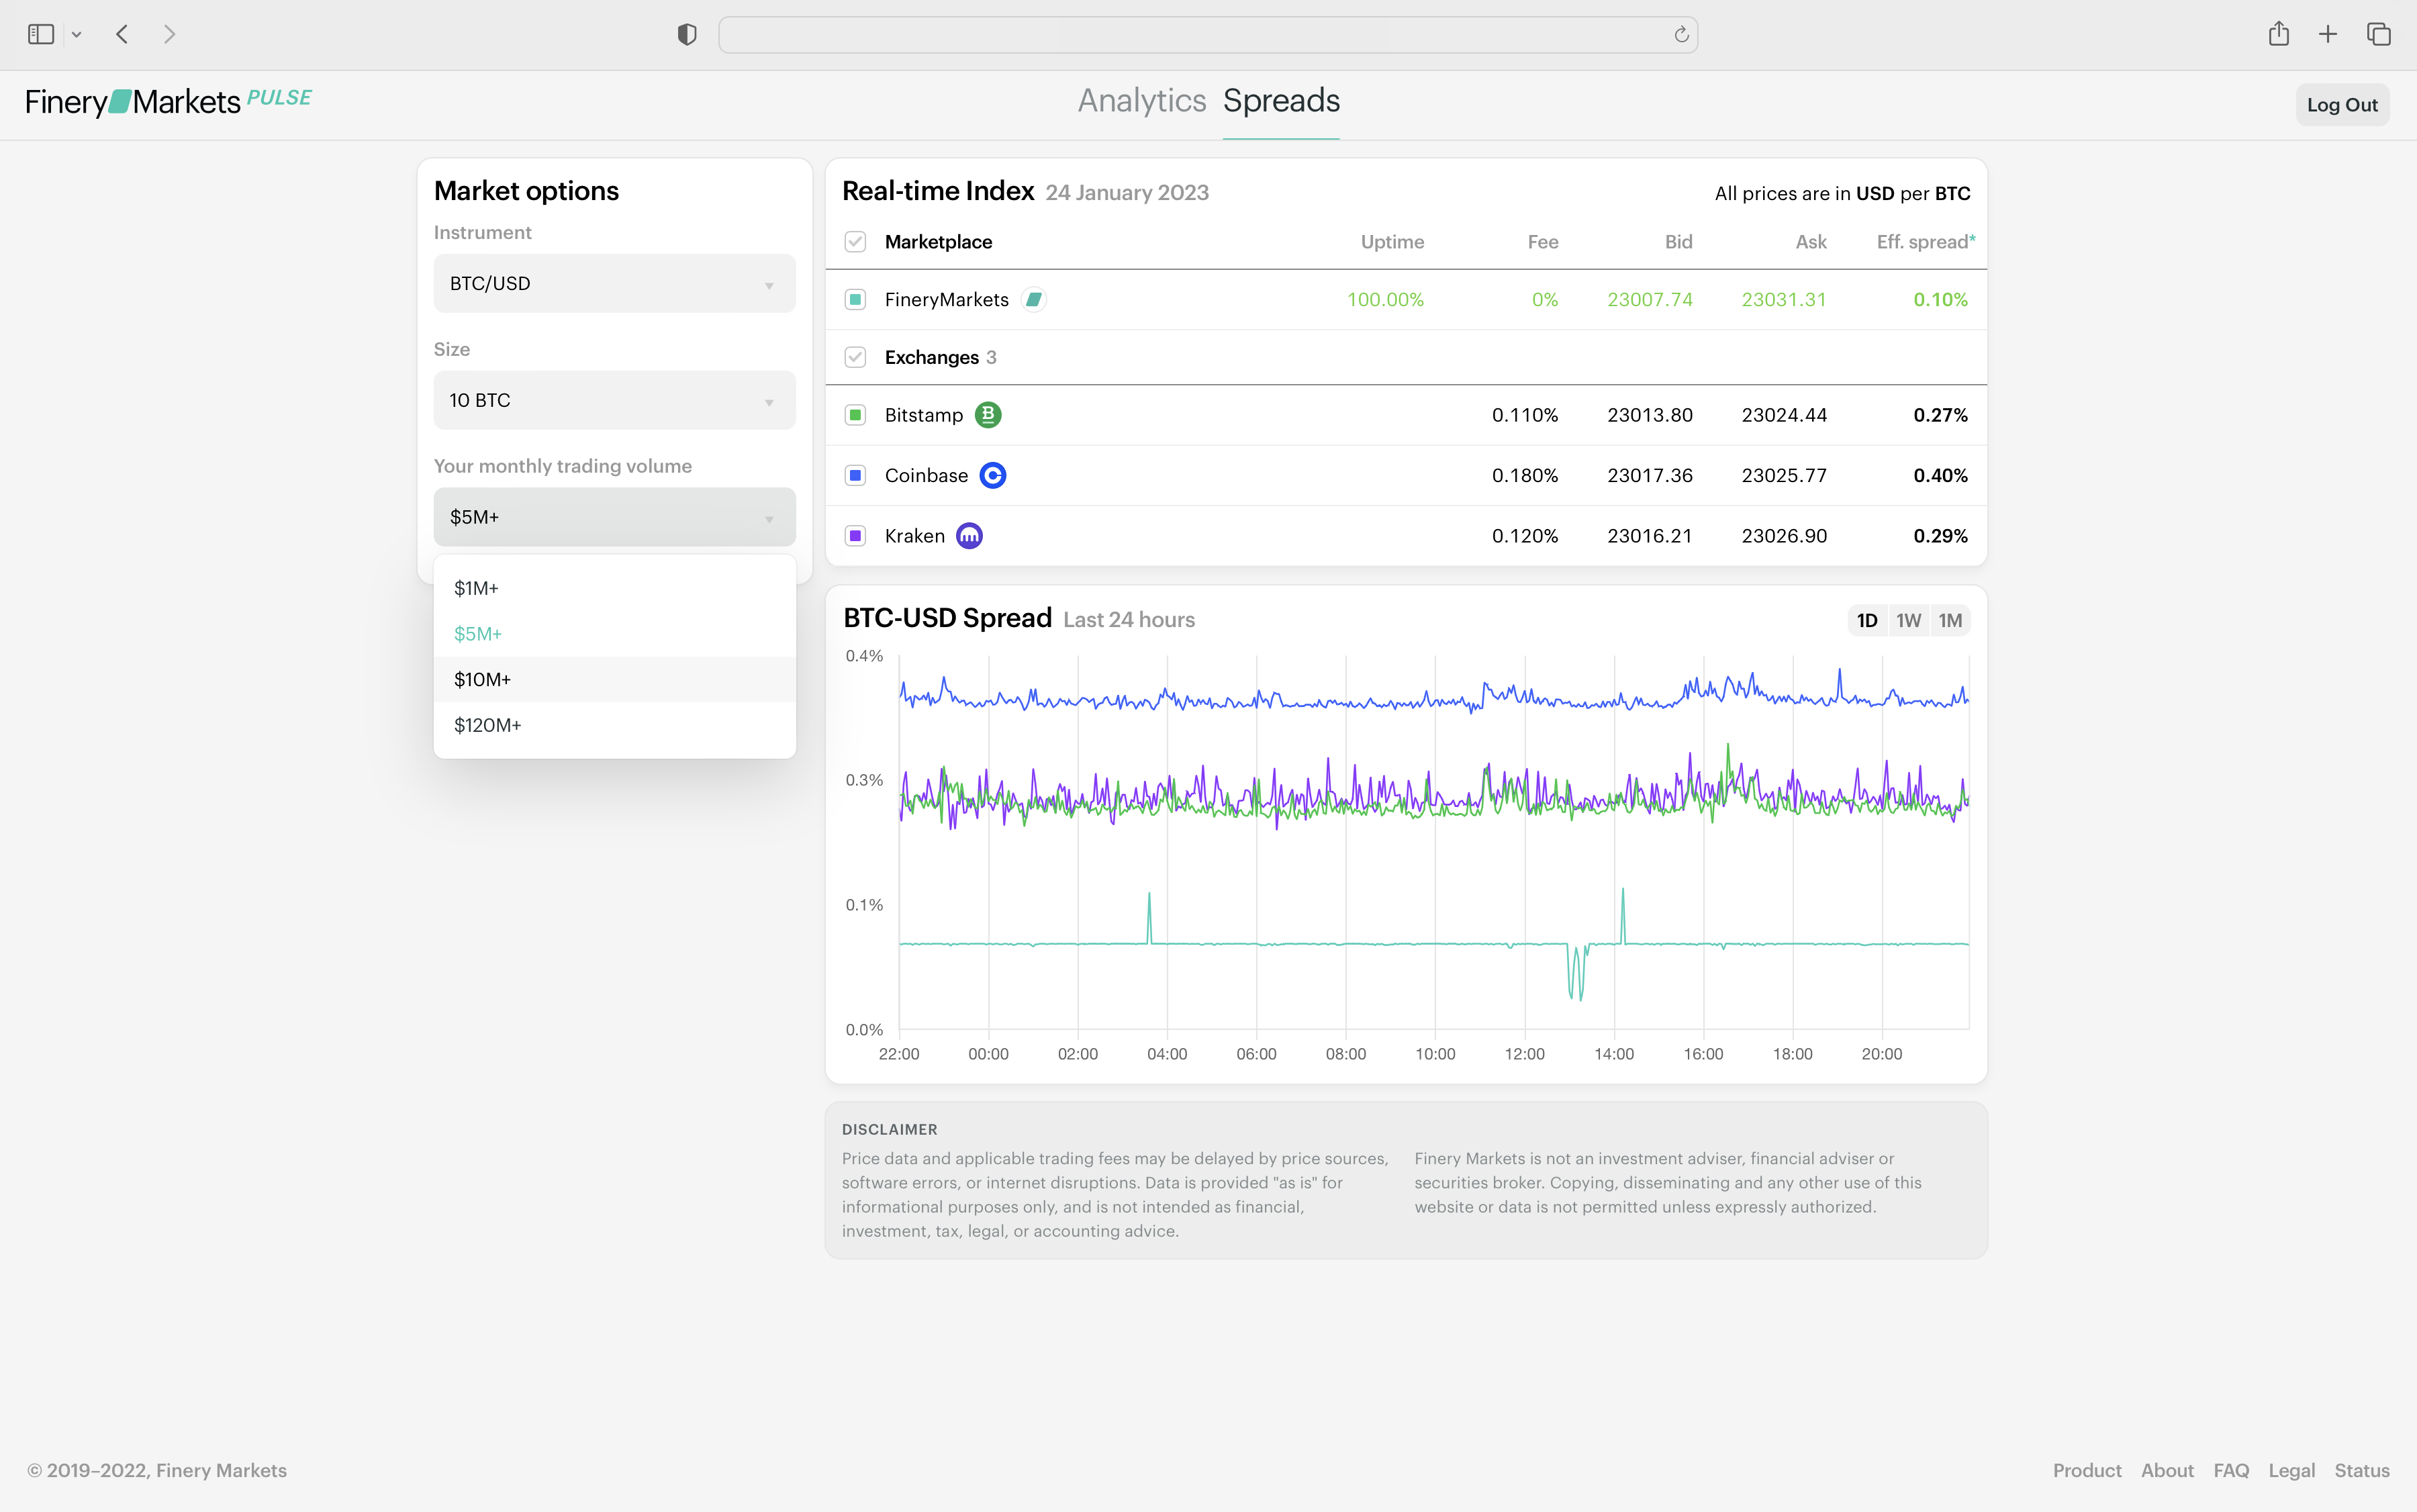This screenshot has width=2417, height=1512.
Task: Click the FineryMarkets badge icon
Action: pos(1034,300)
